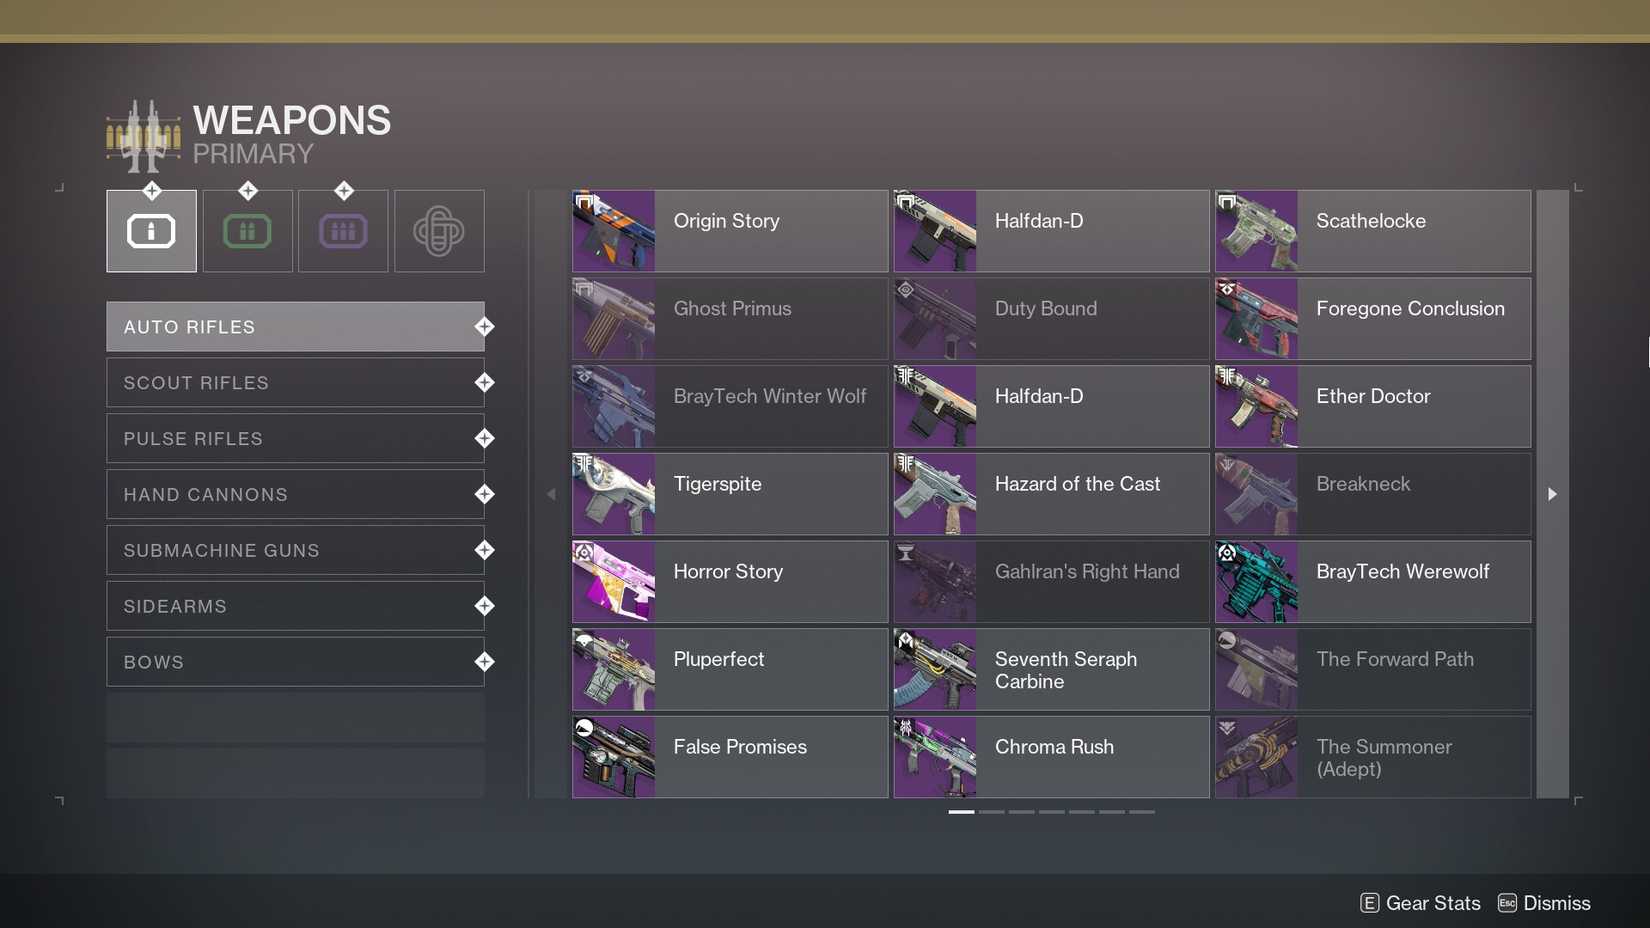This screenshot has width=1650, height=928.
Task: Click the diamond marker beside Scout Rifles
Action: 485,383
